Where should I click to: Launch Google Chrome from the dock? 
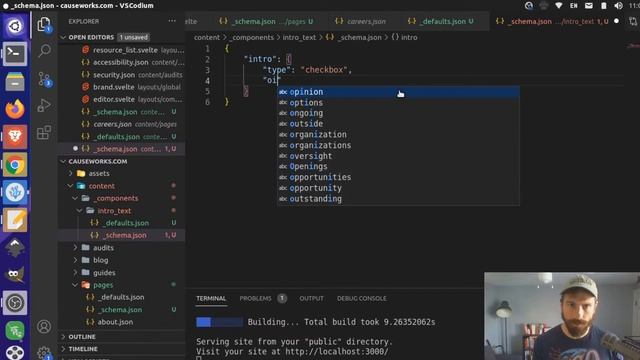(15, 164)
